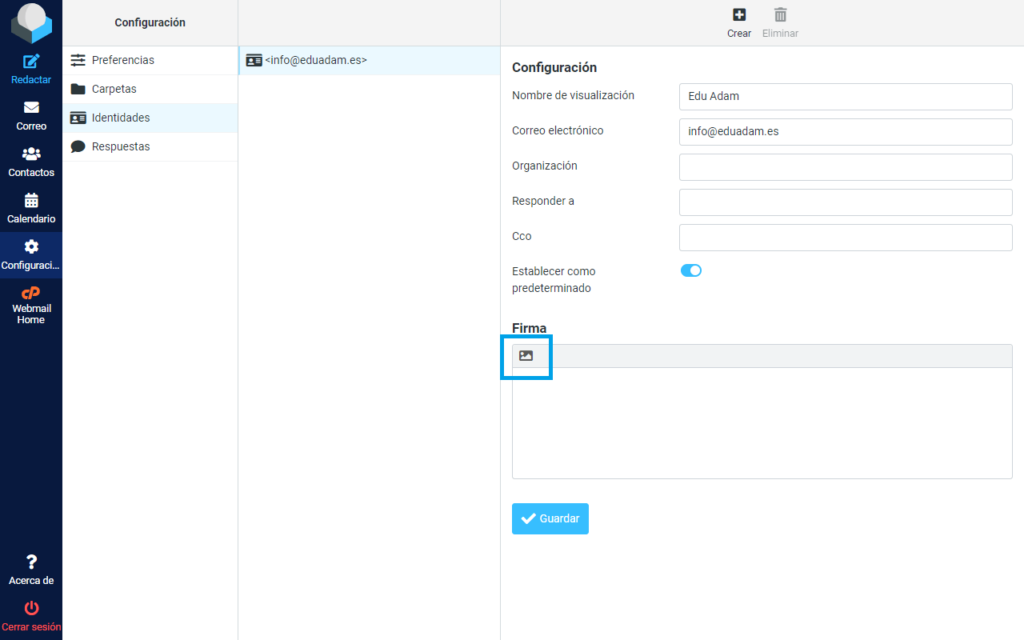Open Contactos in the sidebar
1024x640 pixels.
31,154
